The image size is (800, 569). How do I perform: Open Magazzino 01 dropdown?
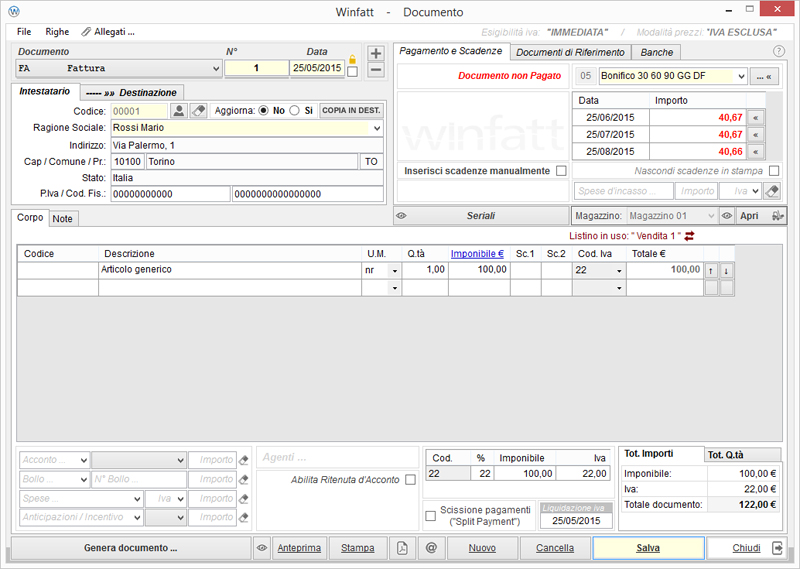coord(711,216)
